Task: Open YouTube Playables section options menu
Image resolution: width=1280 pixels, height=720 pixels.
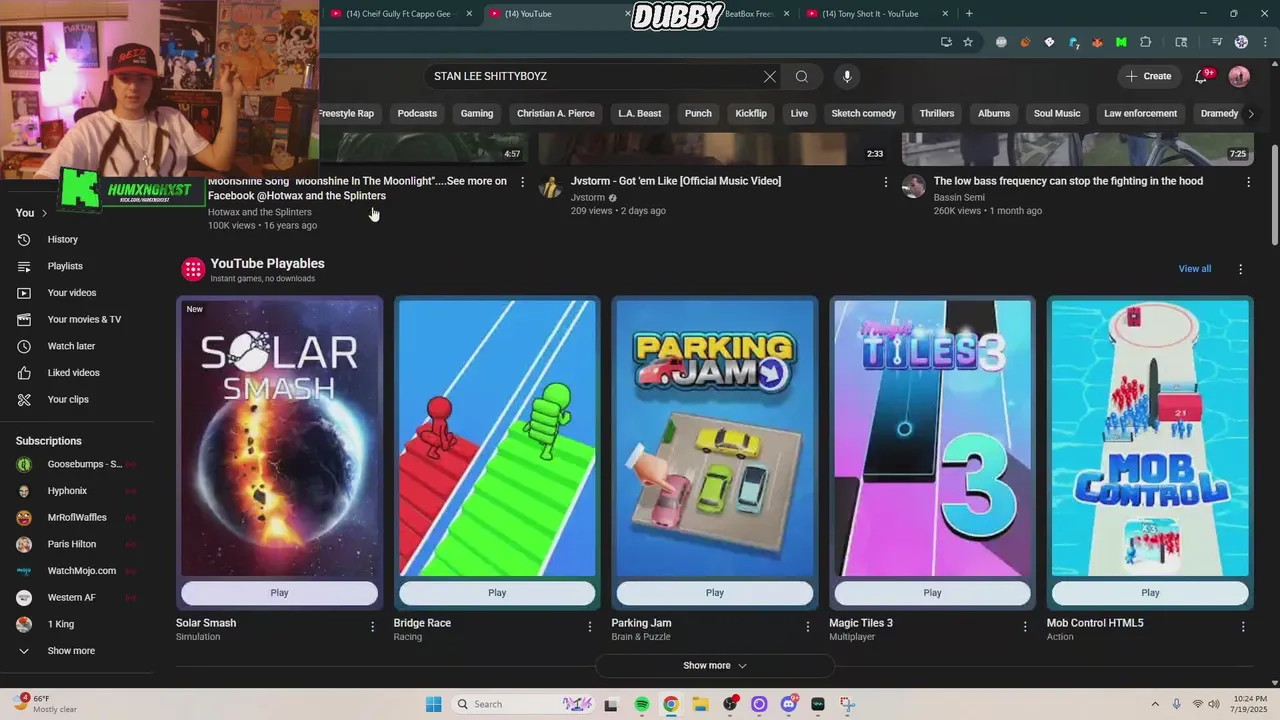Action: (x=1241, y=269)
